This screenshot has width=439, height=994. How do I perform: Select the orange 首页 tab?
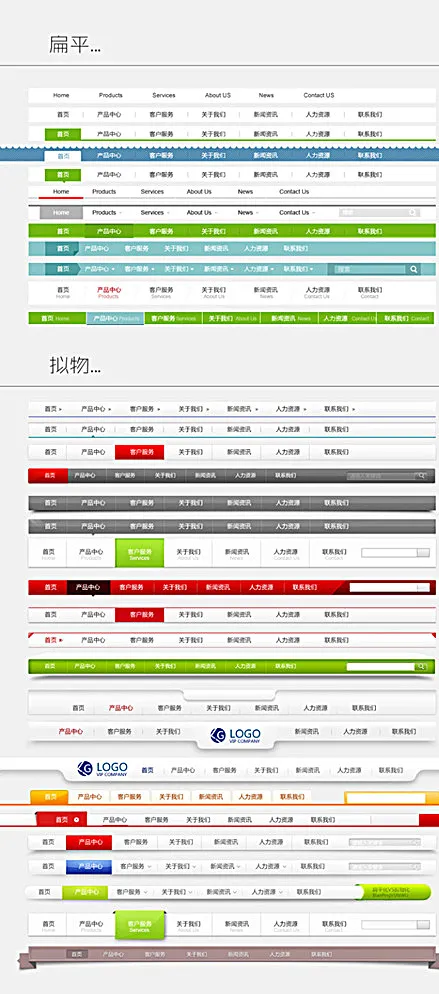[x=50, y=797]
